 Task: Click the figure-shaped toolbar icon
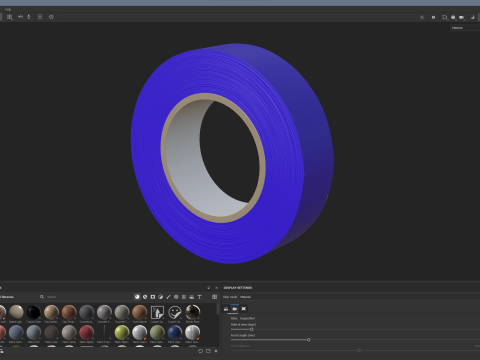pos(29,17)
